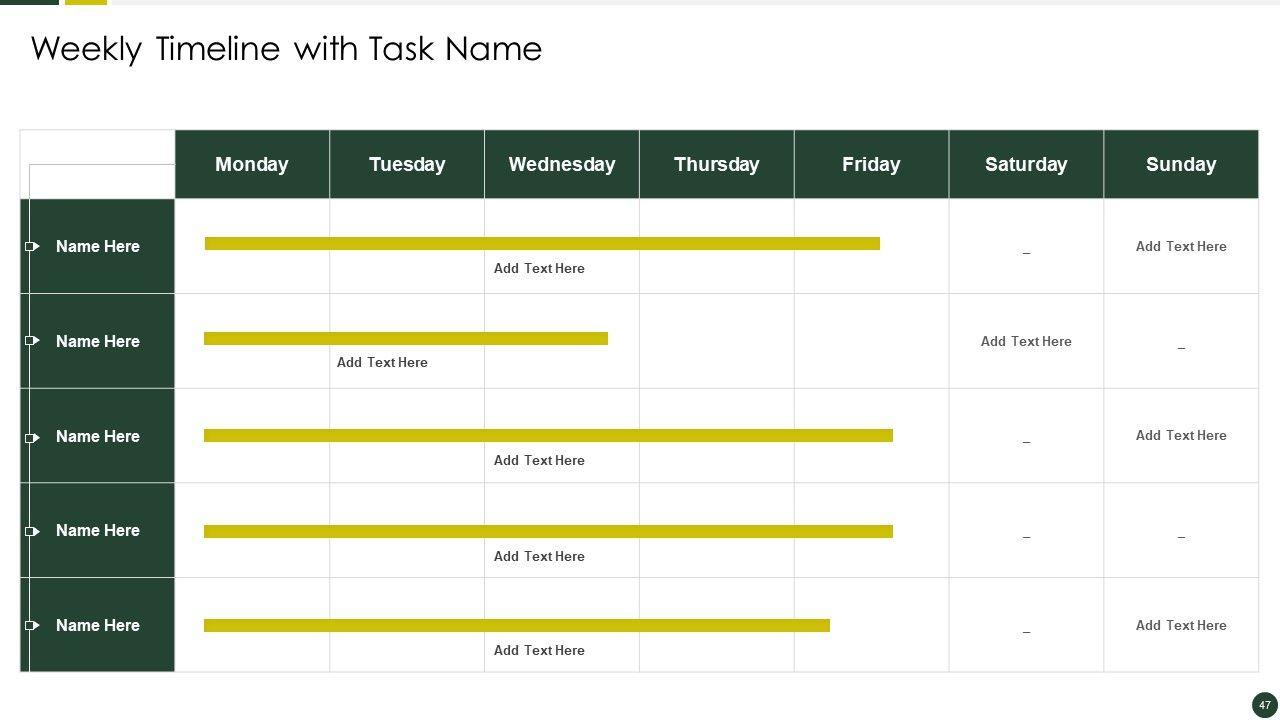Click the first row's Sunday Add Text Here
The height and width of the screenshot is (720, 1280).
point(1181,246)
